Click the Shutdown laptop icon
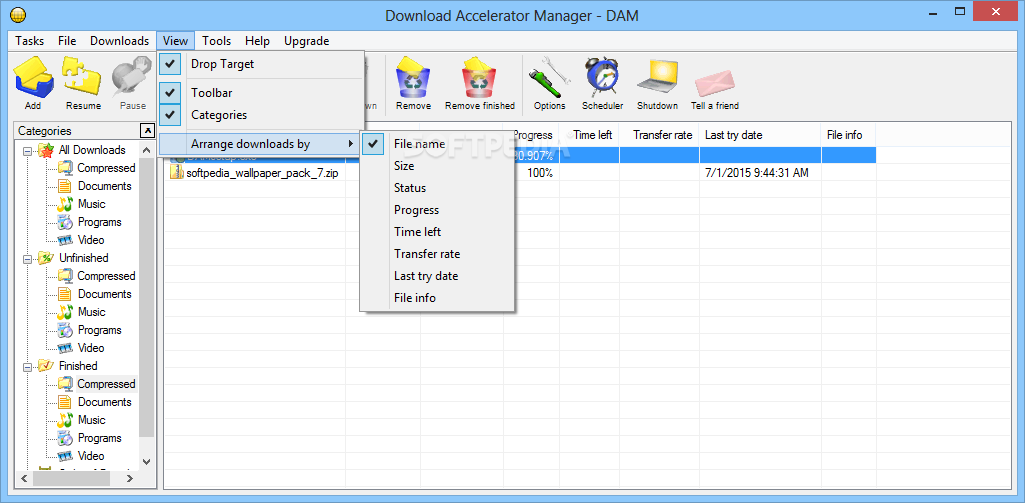Viewport: 1025px width, 503px height. pyautogui.click(x=657, y=78)
